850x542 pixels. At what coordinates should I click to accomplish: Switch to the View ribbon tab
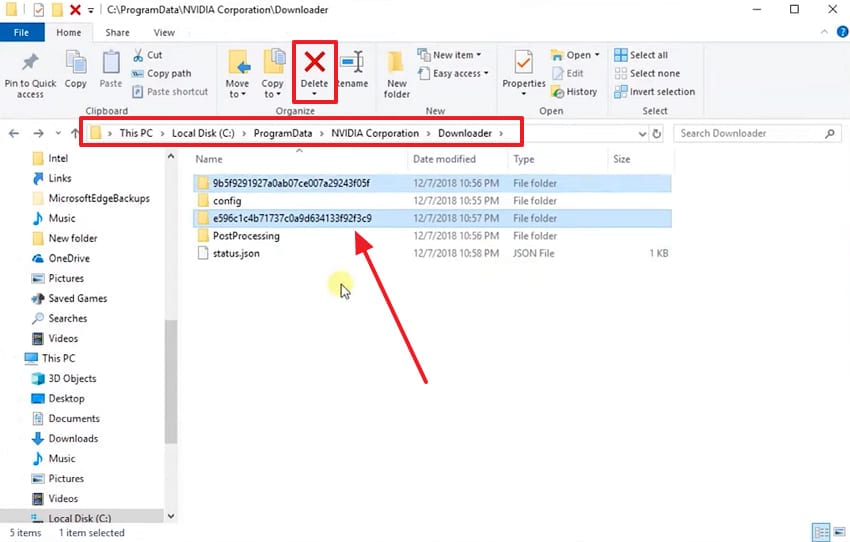(x=164, y=33)
